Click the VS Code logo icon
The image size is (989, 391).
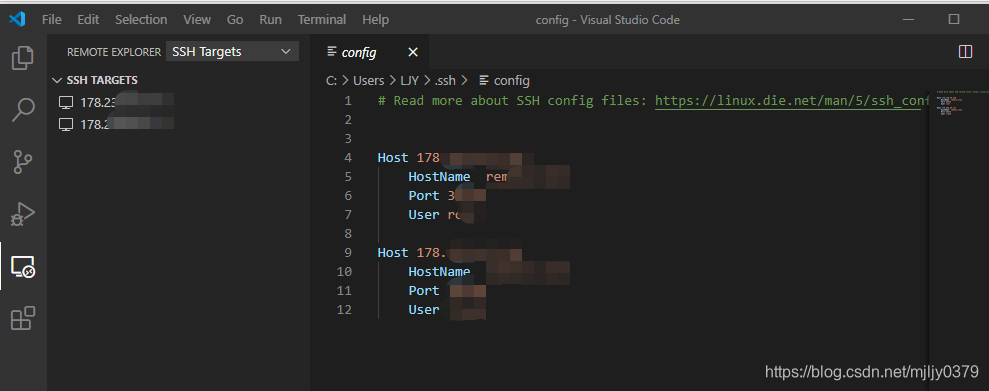(x=17, y=19)
